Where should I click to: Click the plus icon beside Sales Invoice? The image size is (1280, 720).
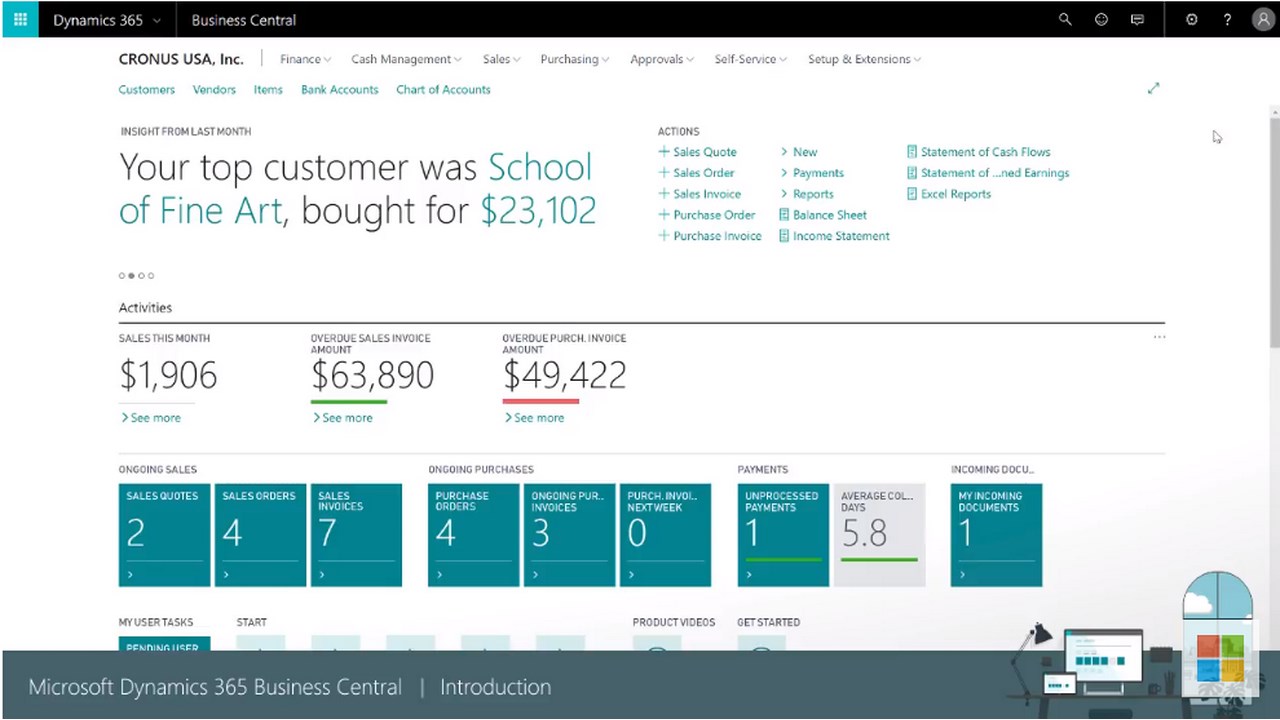tap(663, 194)
